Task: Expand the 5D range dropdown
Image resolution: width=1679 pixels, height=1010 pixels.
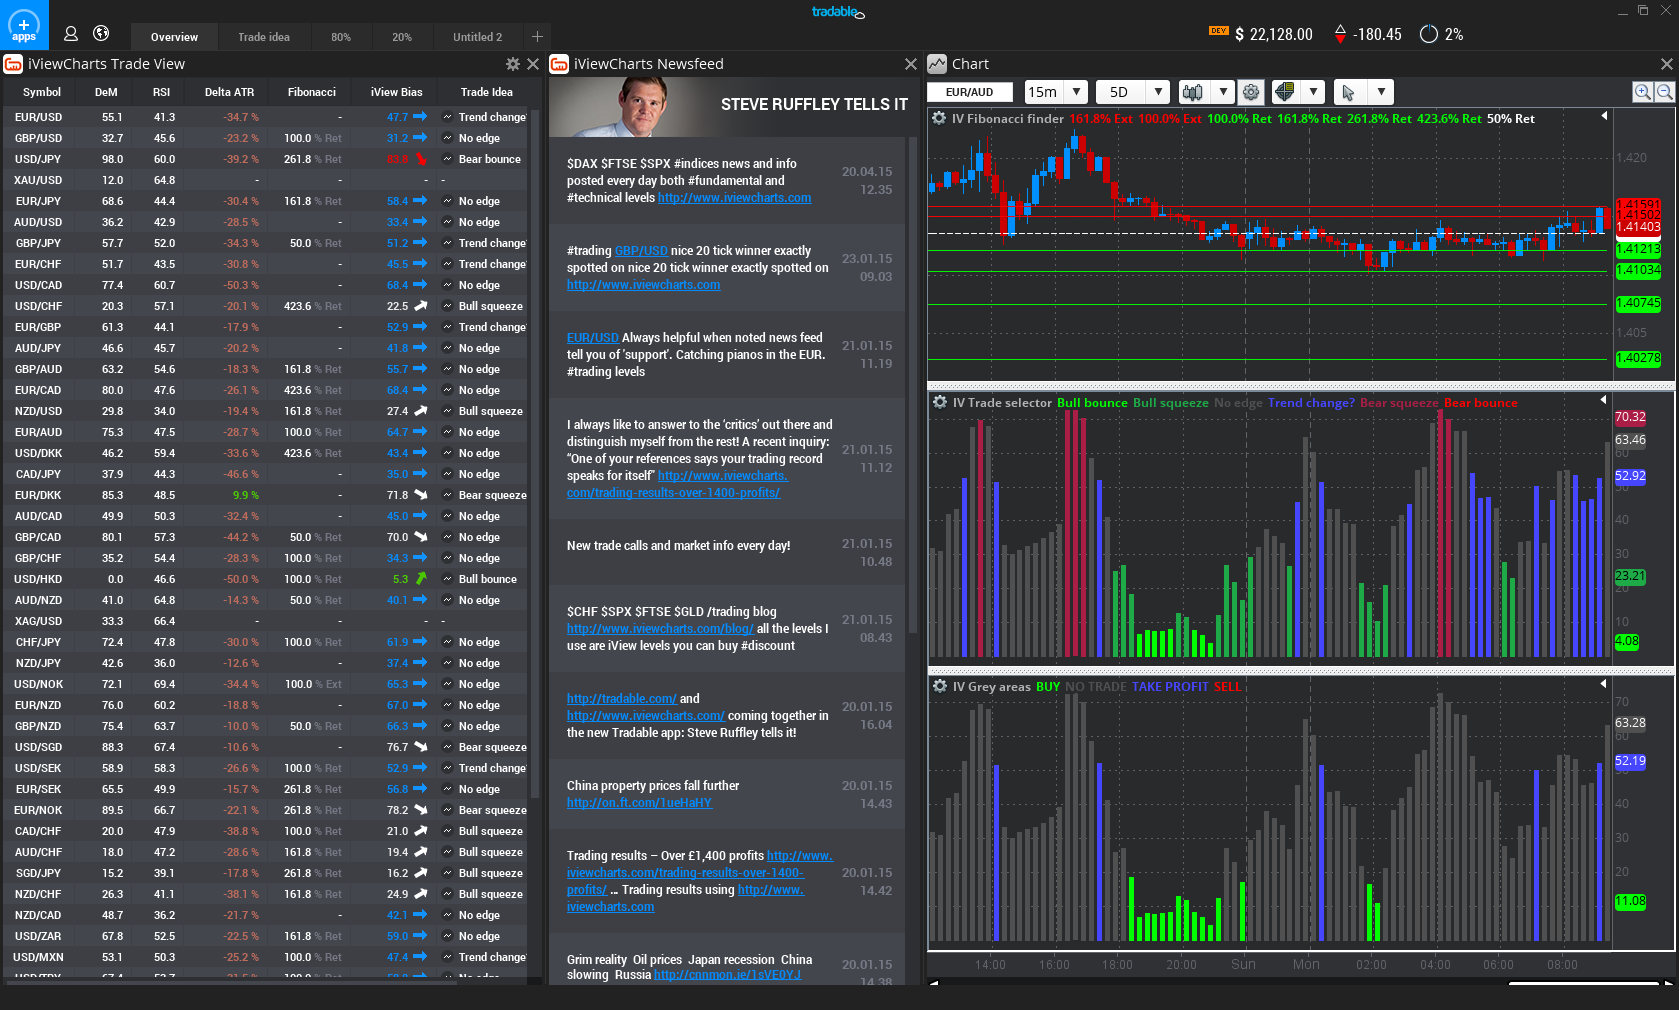Action: (x=1158, y=92)
